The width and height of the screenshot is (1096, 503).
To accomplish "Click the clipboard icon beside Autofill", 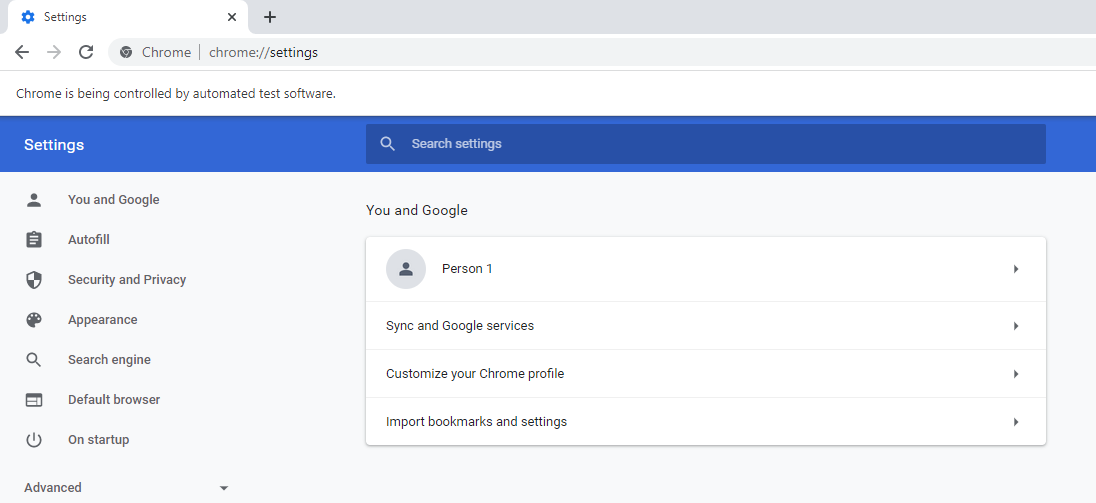I will point(34,240).
